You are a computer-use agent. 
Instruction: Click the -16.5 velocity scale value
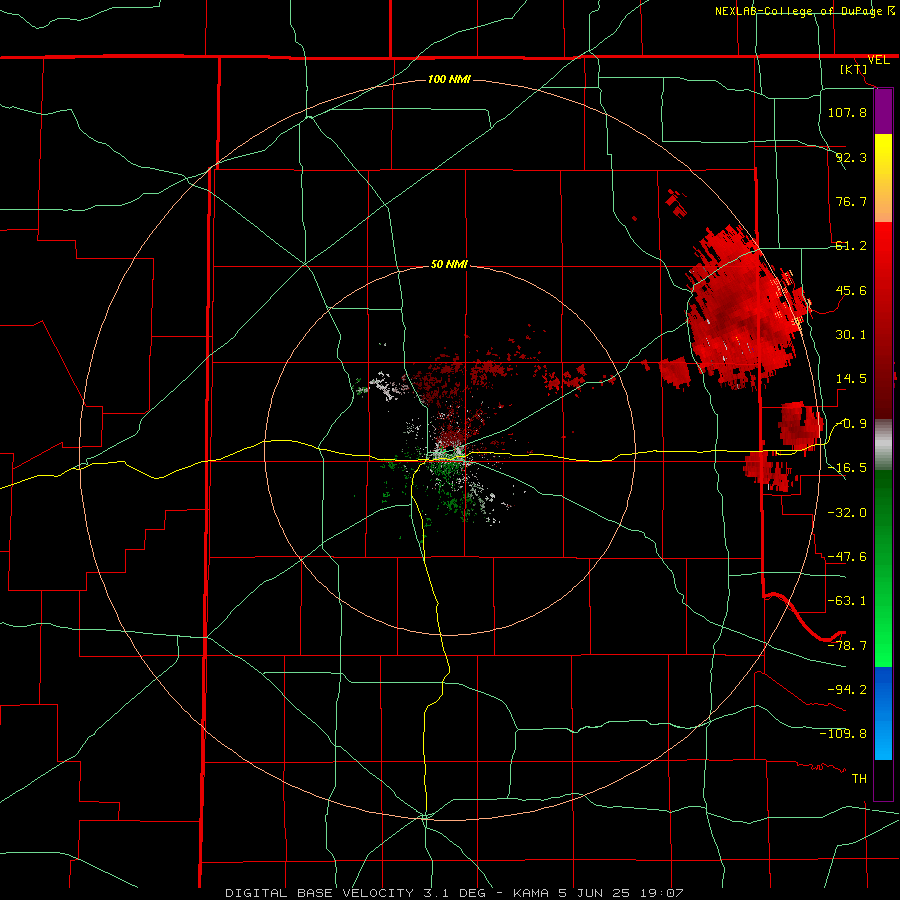click(x=847, y=468)
